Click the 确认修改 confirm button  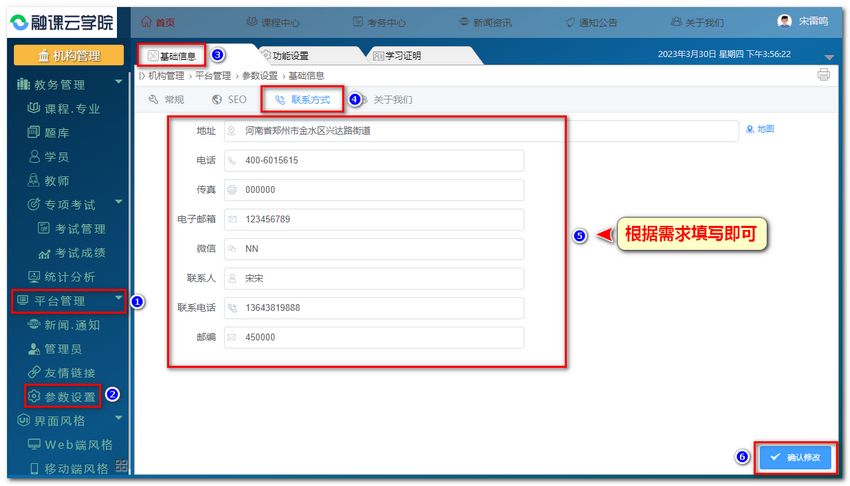pyautogui.click(x=795, y=457)
